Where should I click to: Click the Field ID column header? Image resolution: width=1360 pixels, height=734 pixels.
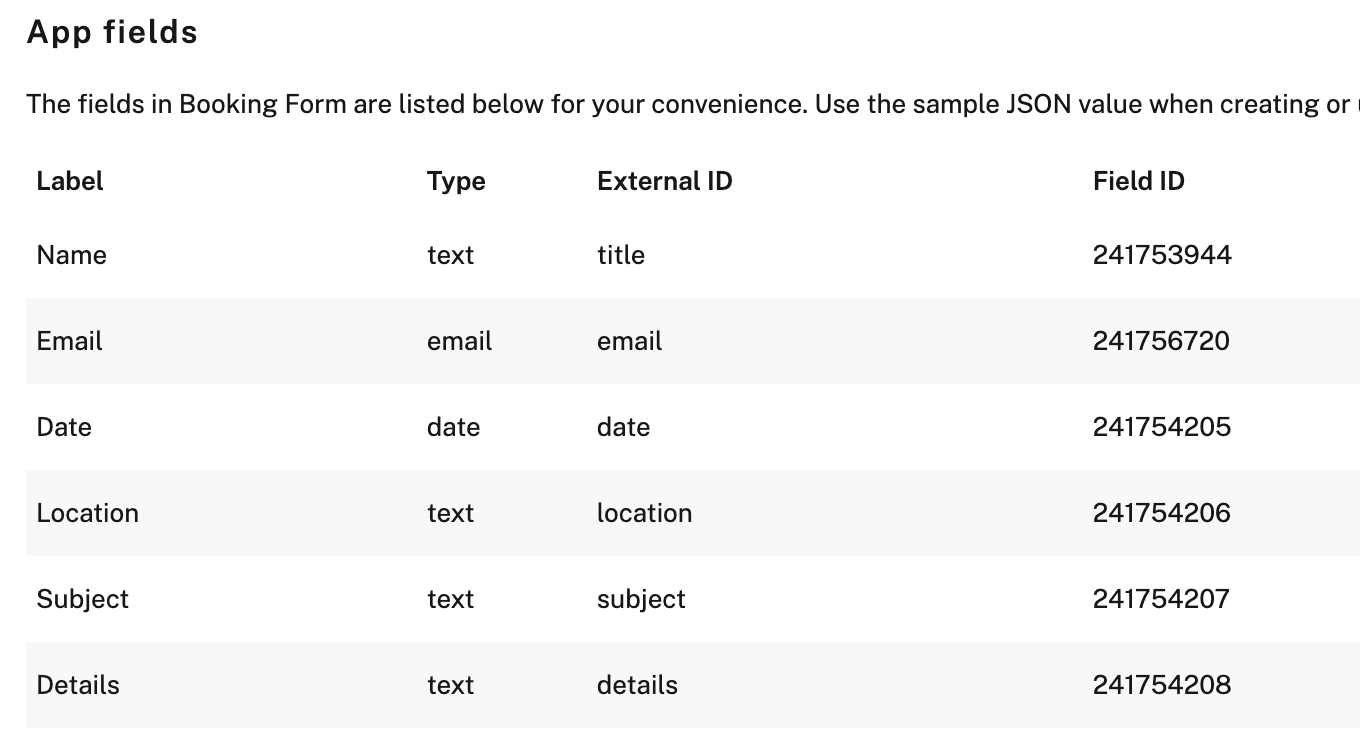(1139, 181)
